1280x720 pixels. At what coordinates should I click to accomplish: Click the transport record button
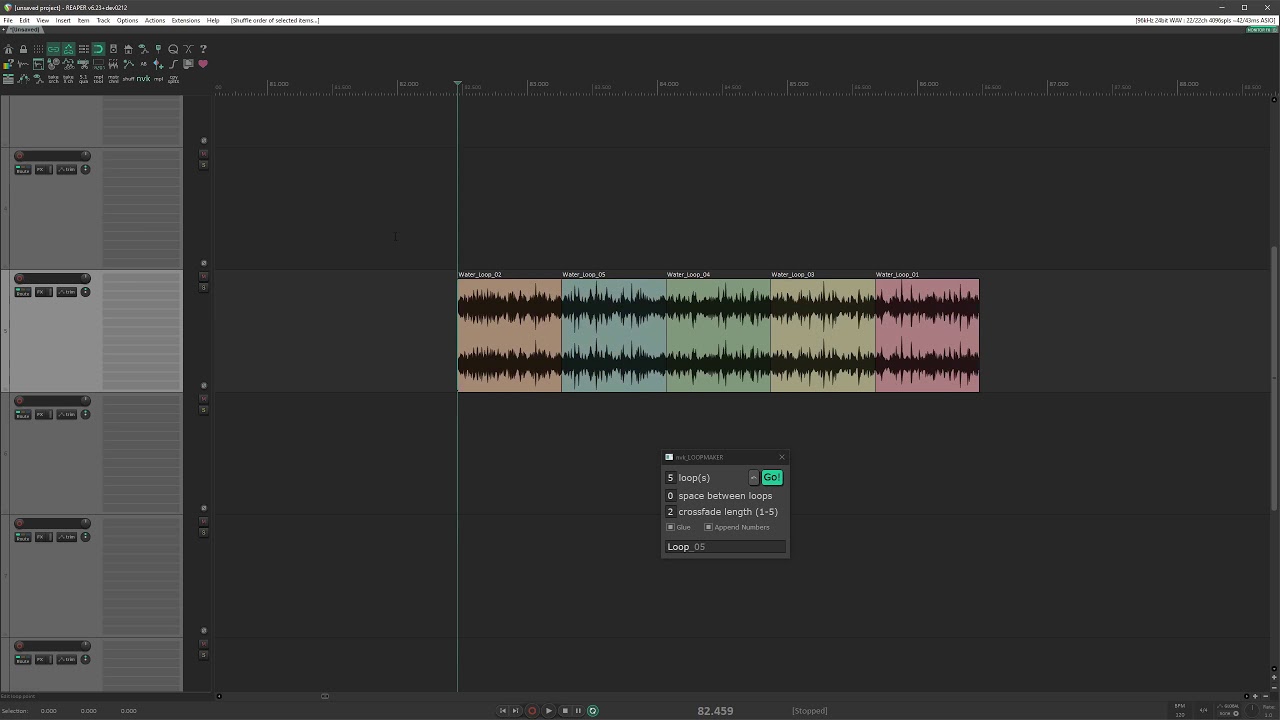[x=532, y=711]
